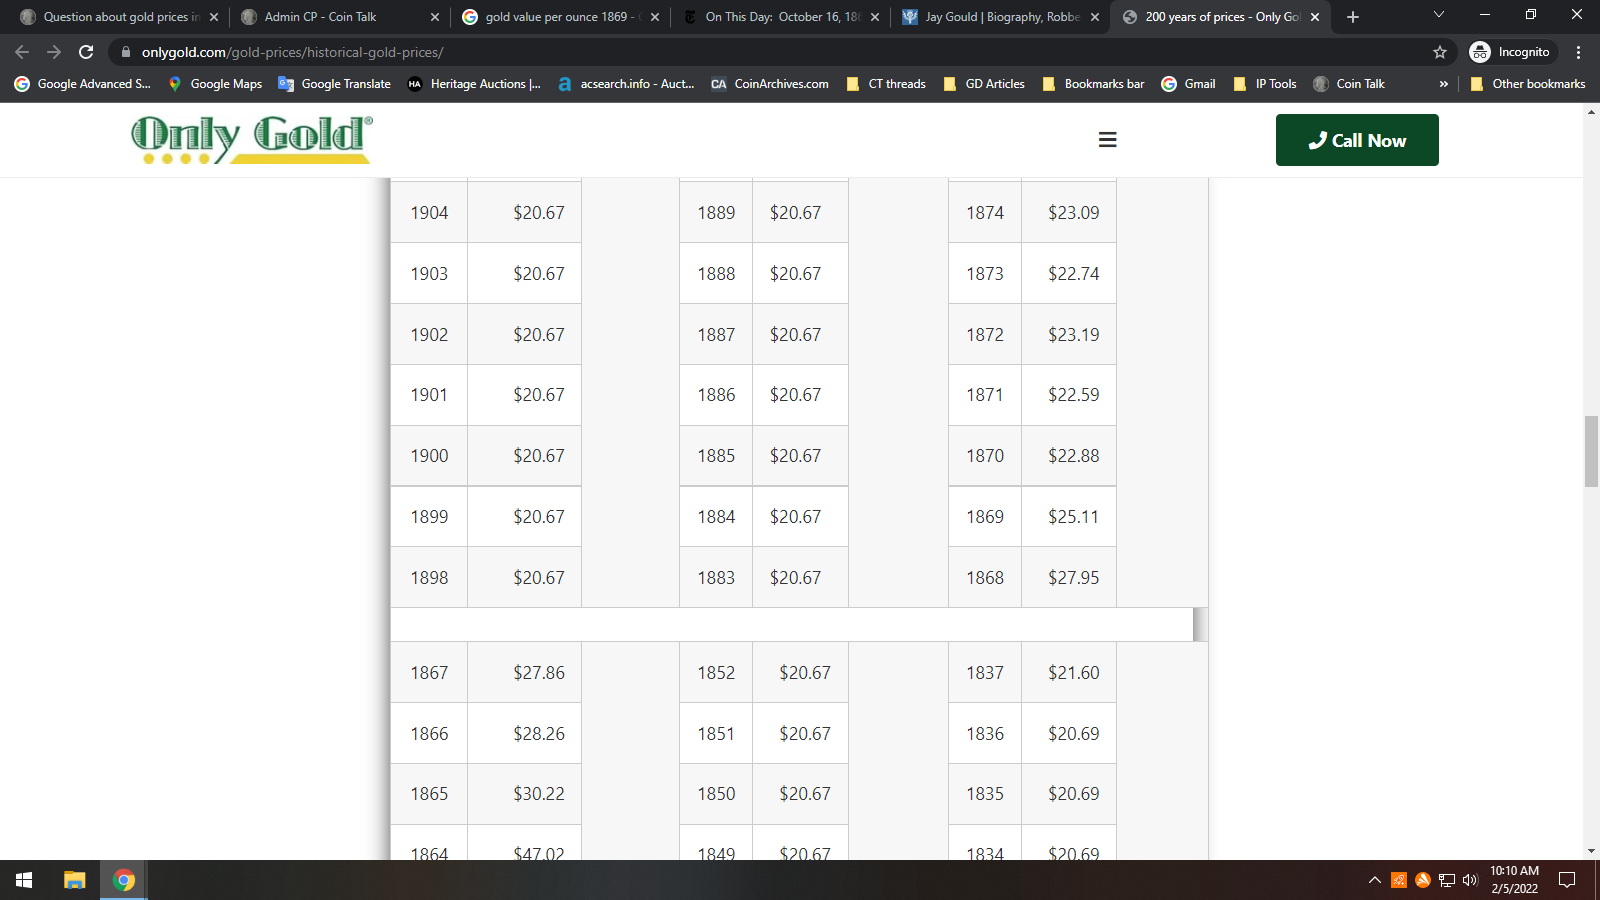
Task: Close the 'On This Day: October 16' tab
Action: tap(875, 17)
